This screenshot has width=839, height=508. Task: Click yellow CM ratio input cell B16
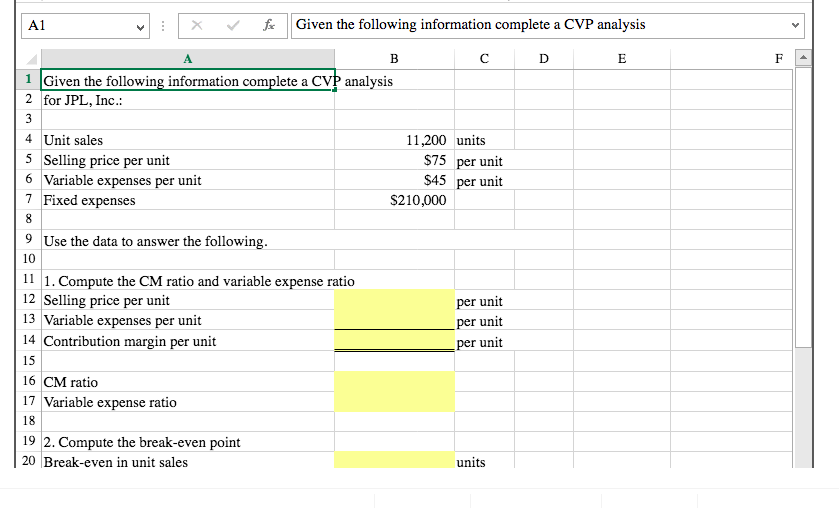pyautogui.click(x=394, y=382)
